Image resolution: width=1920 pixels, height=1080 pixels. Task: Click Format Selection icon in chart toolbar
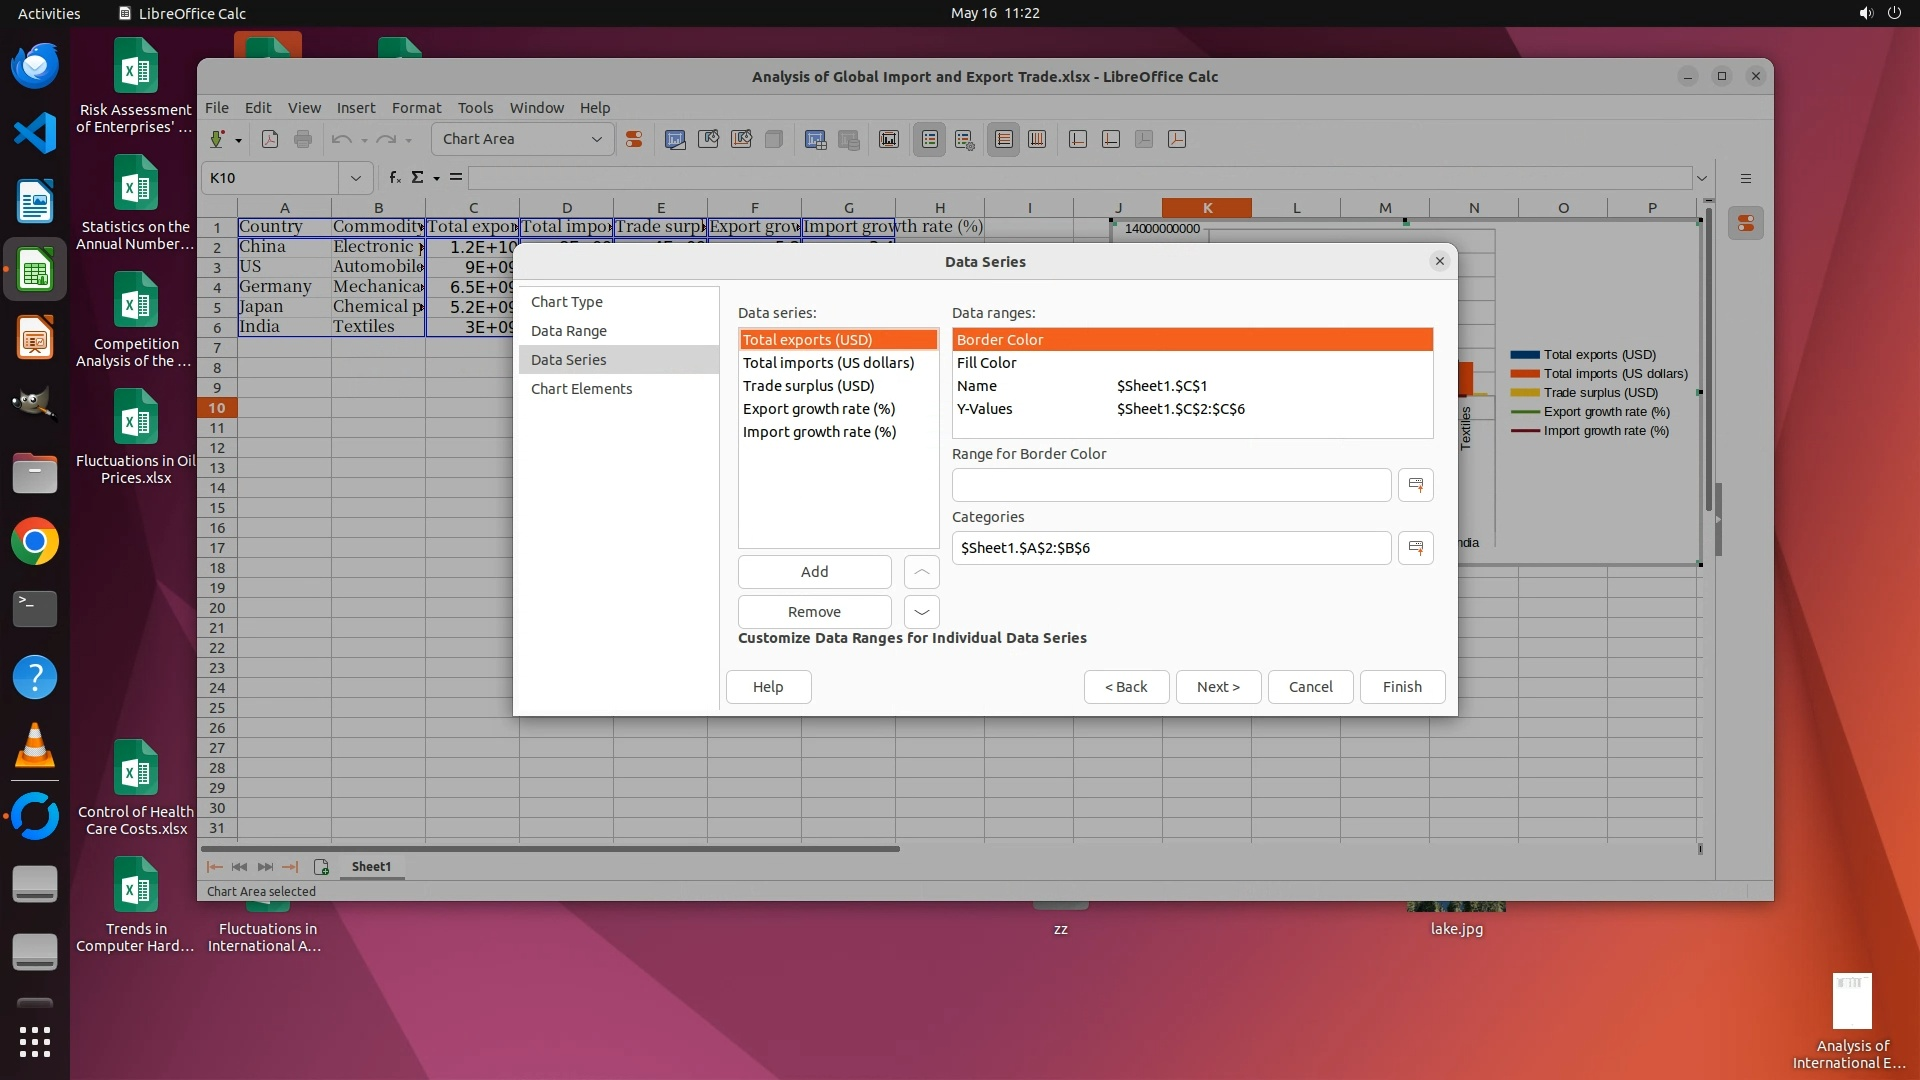pyautogui.click(x=634, y=139)
